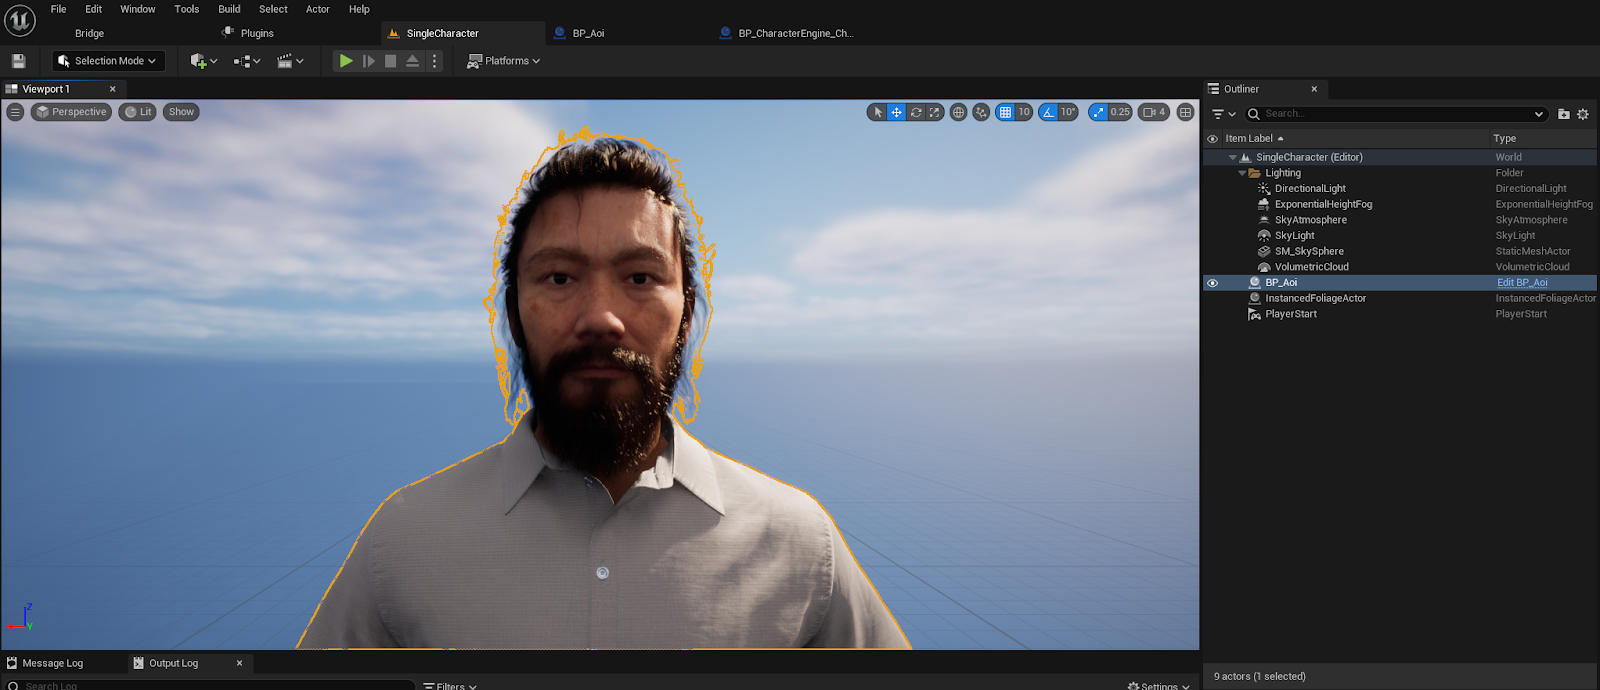Activate the scale transform tool in viewport
Screen dimensions: 1600x690
pos(934,113)
